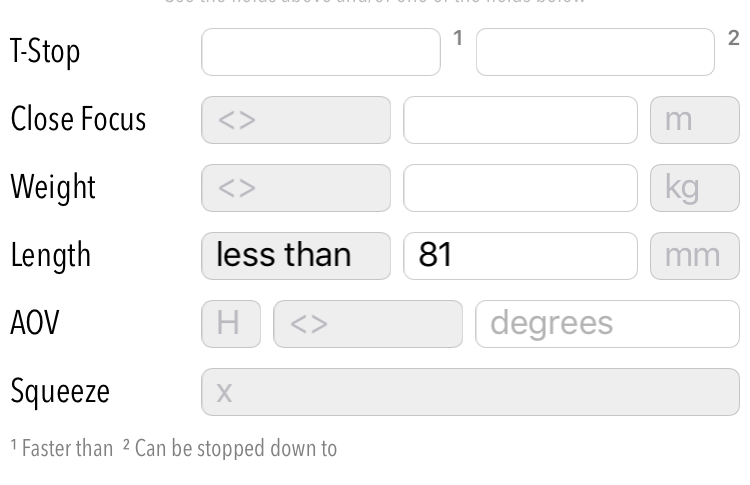Open the Close Focus comparison dropdown
The height and width of the screenshot is (485, 750).
296,120
